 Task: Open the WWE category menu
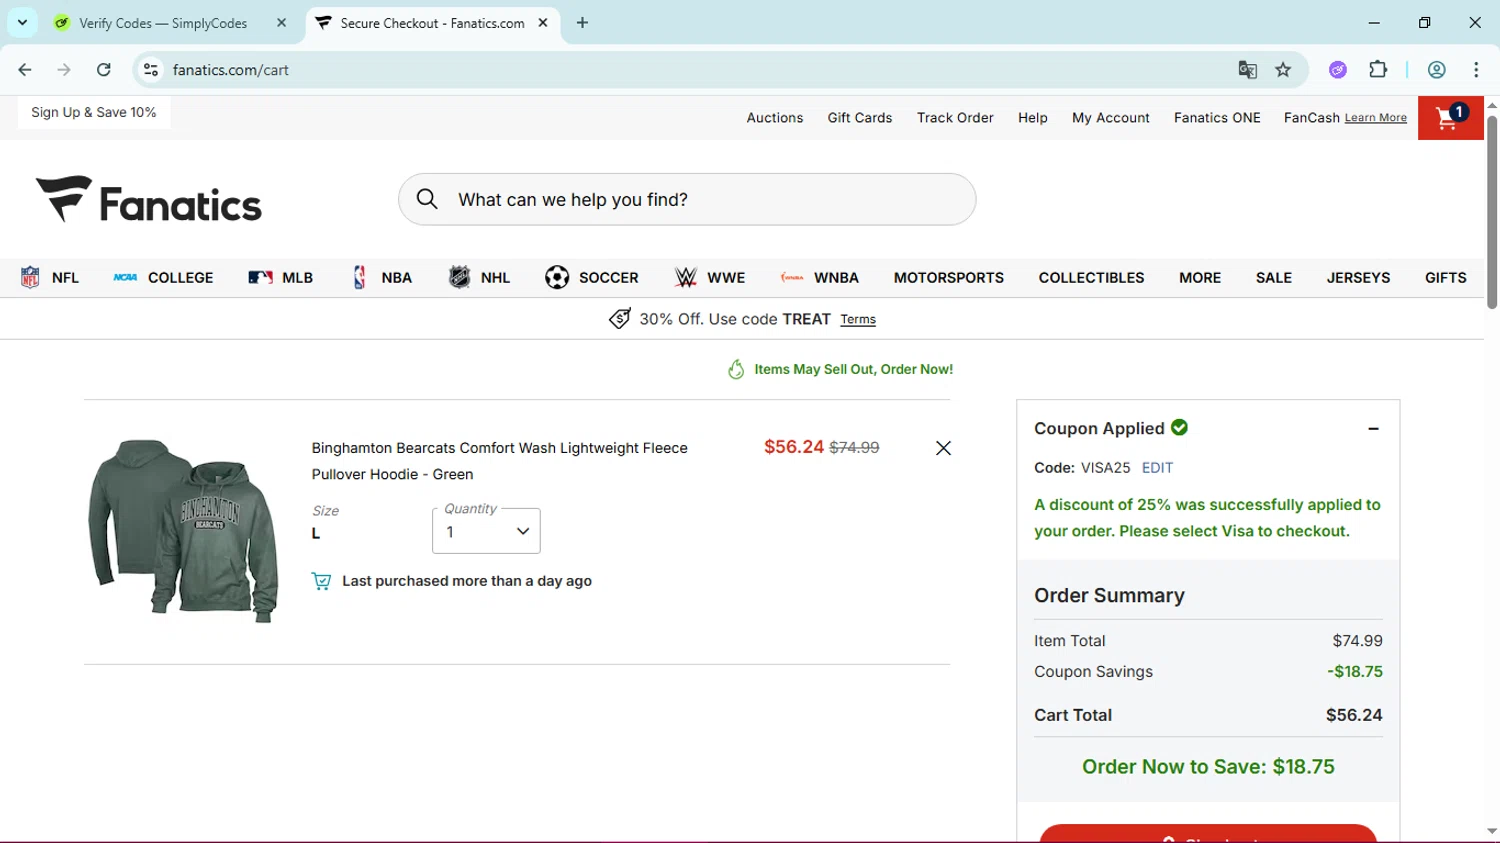coord(710,278)
